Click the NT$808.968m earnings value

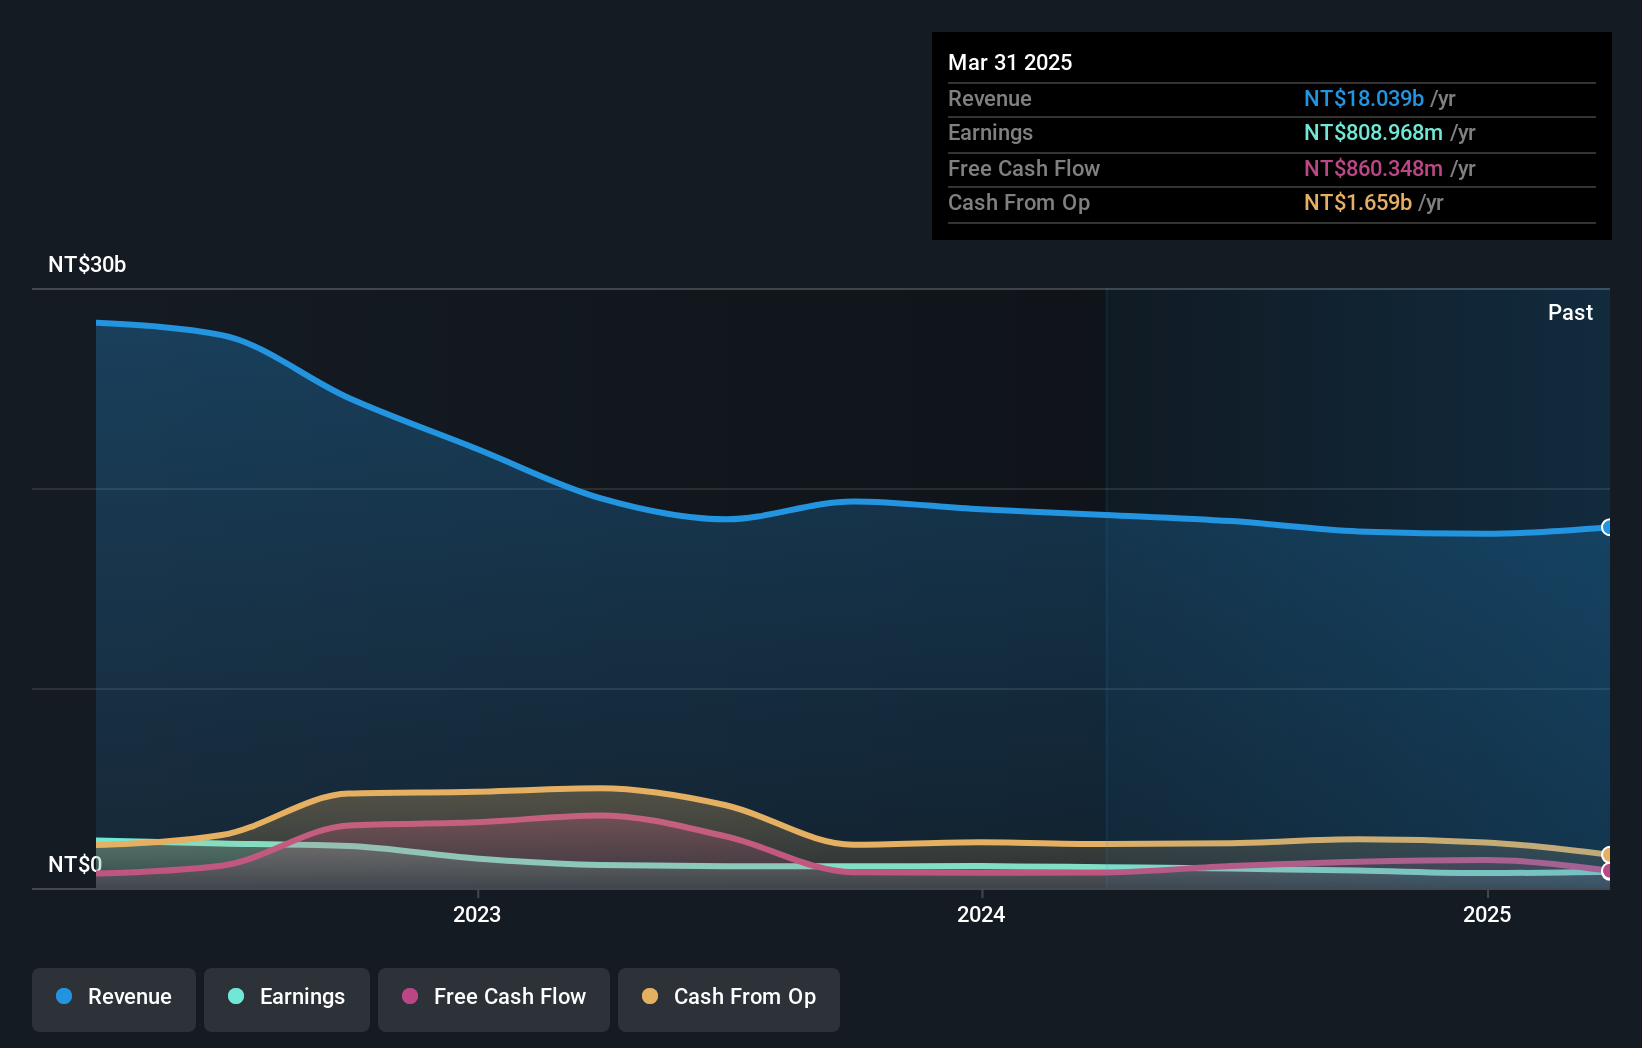pos(1373,132)
